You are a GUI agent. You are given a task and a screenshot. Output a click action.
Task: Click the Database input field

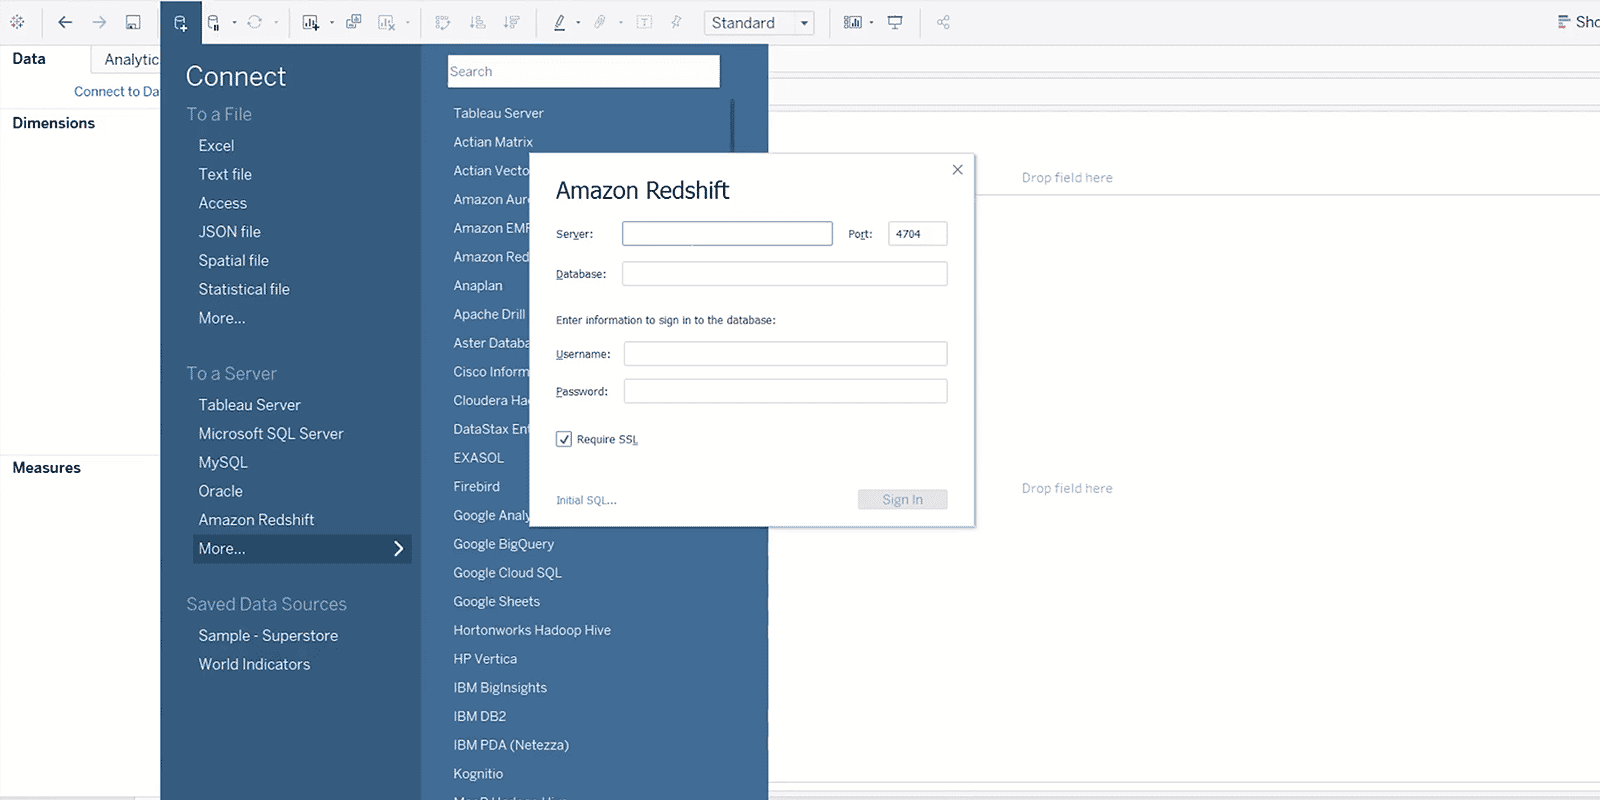784,273
